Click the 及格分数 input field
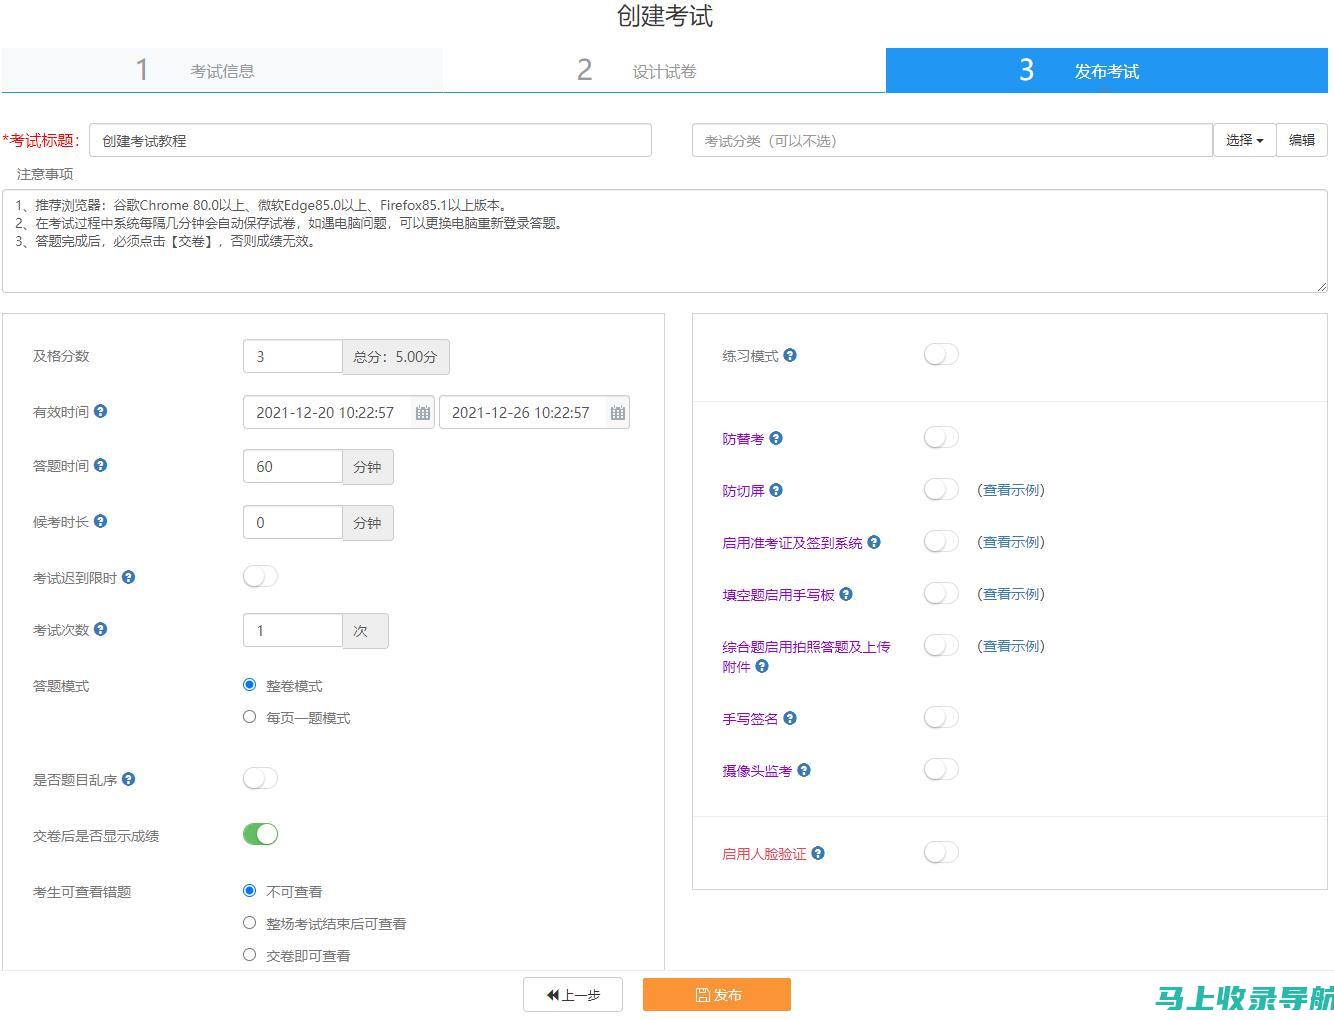Image resolution: width=1334 pixels, height=1020 pixels. (x=293, y=357)
